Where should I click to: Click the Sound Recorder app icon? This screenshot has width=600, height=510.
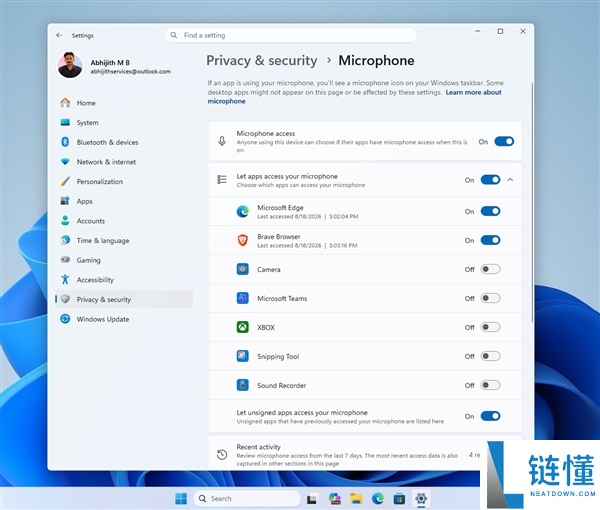pos(243,385)
